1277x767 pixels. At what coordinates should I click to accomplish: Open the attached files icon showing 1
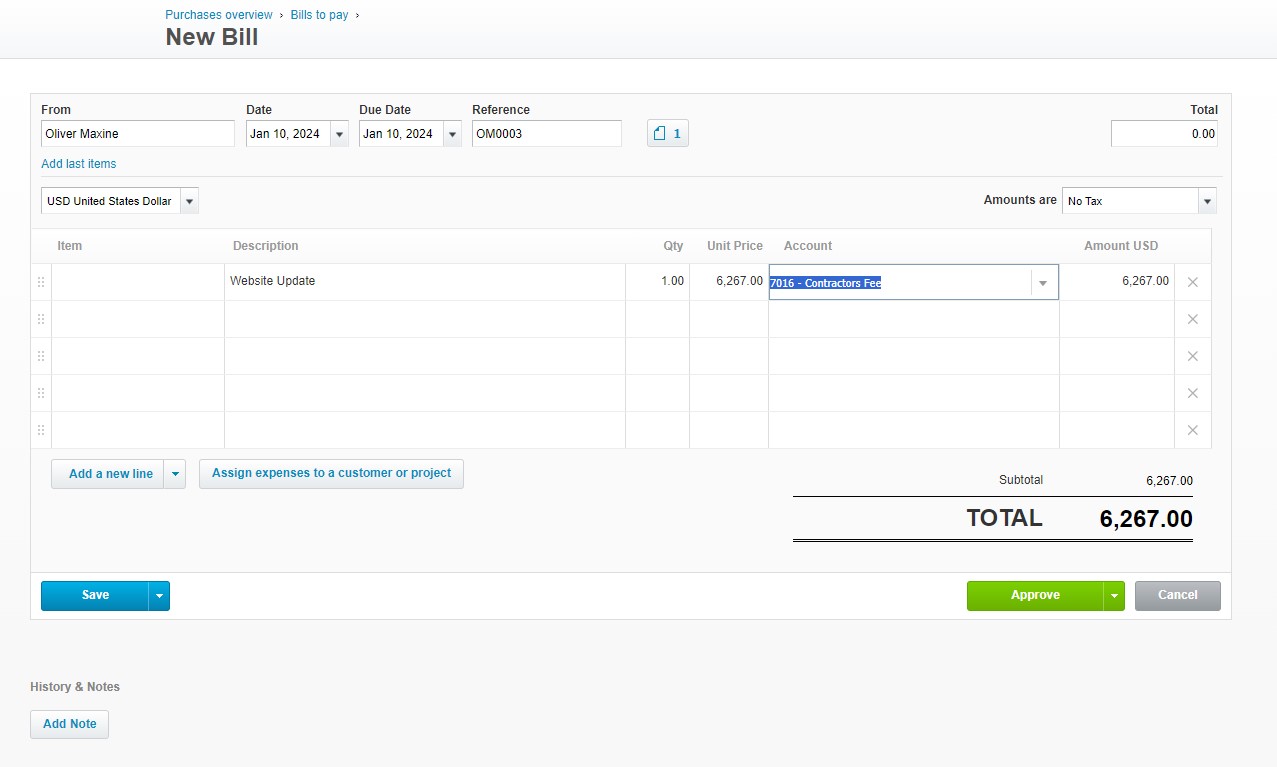coord(668,133)
